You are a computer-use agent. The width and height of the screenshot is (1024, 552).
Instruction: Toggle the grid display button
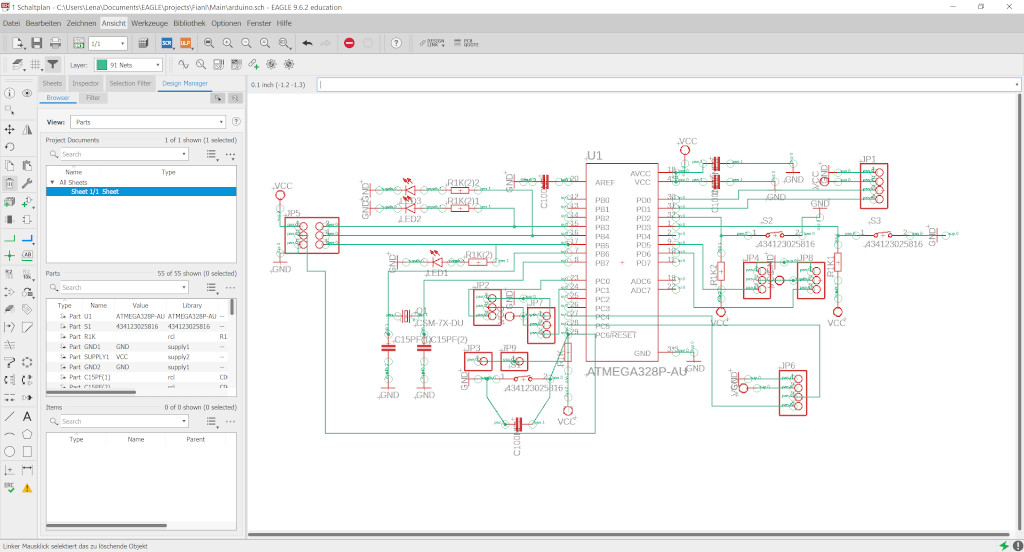[x=35, y=64]
